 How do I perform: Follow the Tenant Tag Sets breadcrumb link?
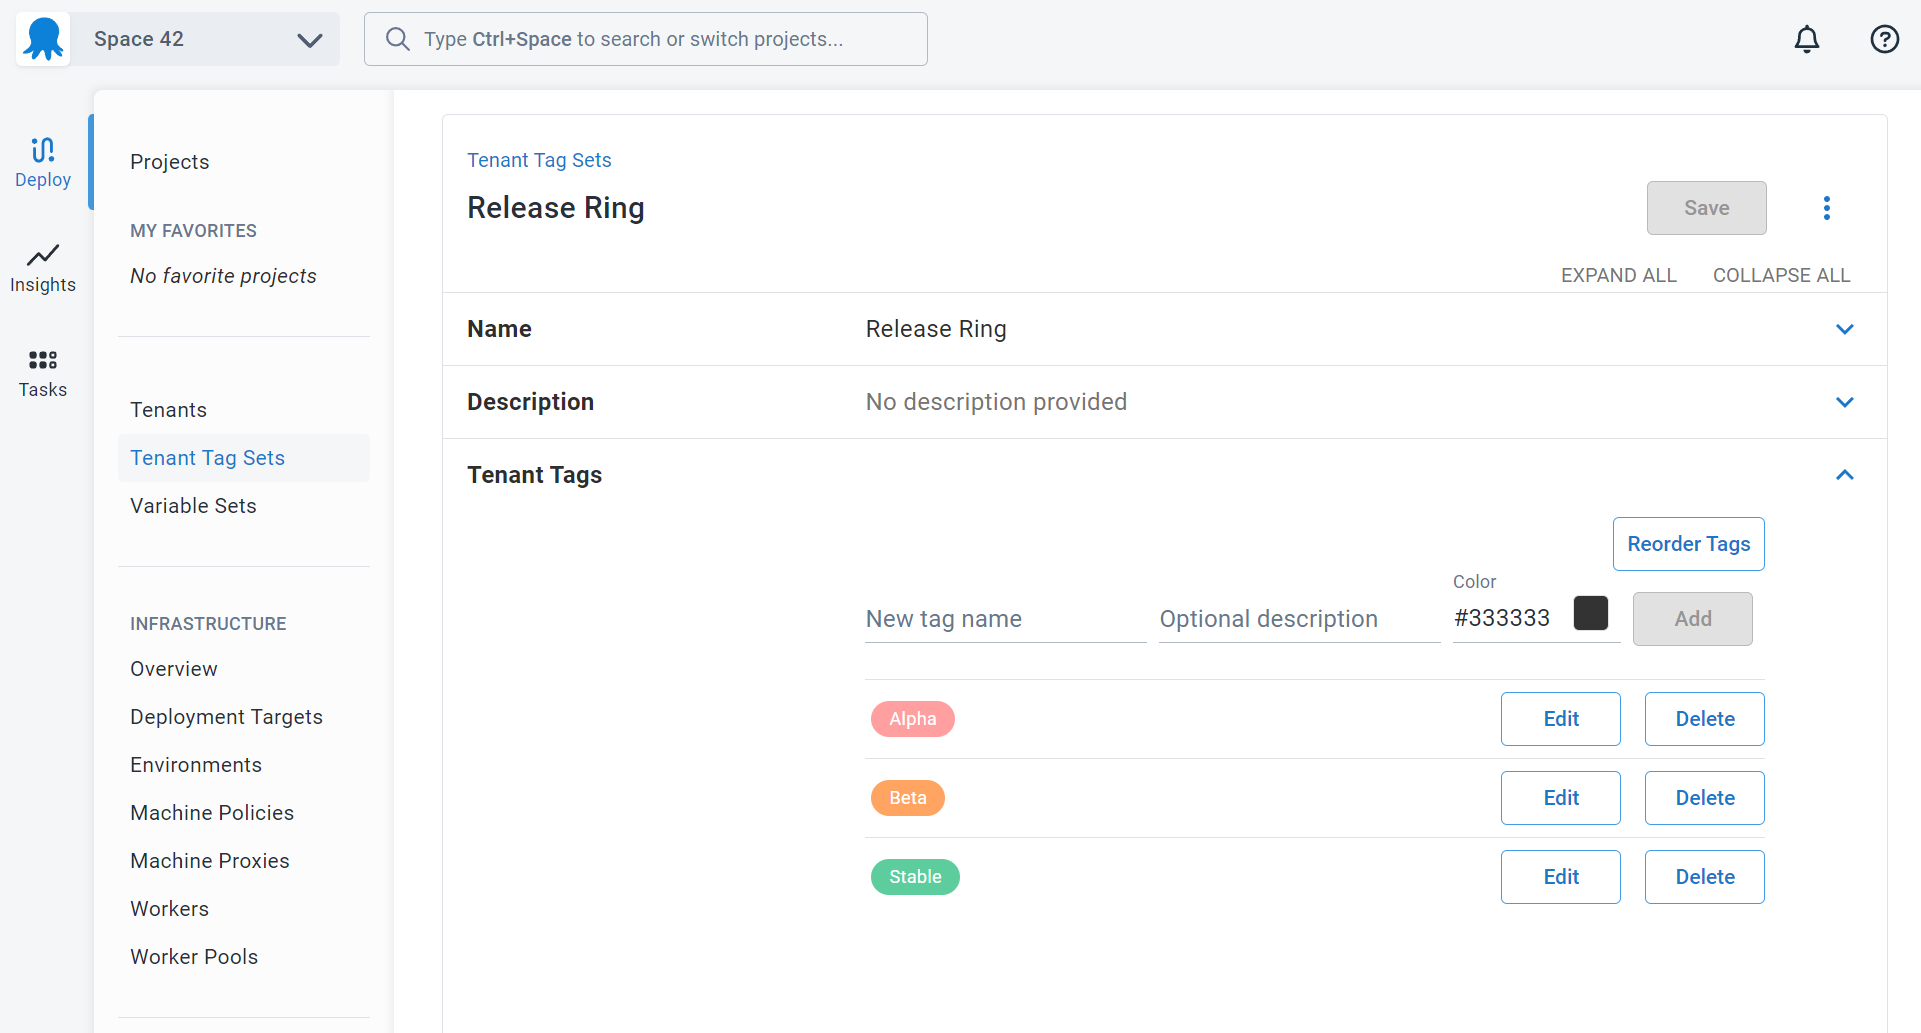coord(539,160)
